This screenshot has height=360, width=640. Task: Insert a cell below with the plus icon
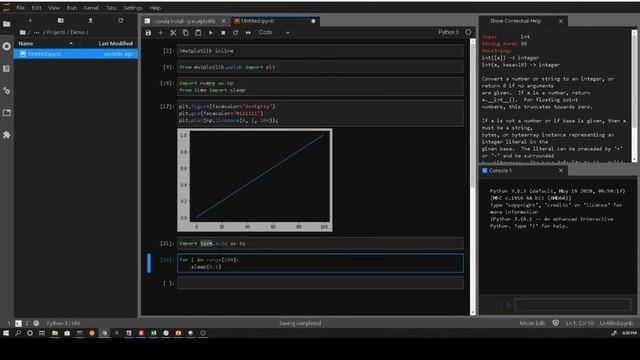pos(160,33)
